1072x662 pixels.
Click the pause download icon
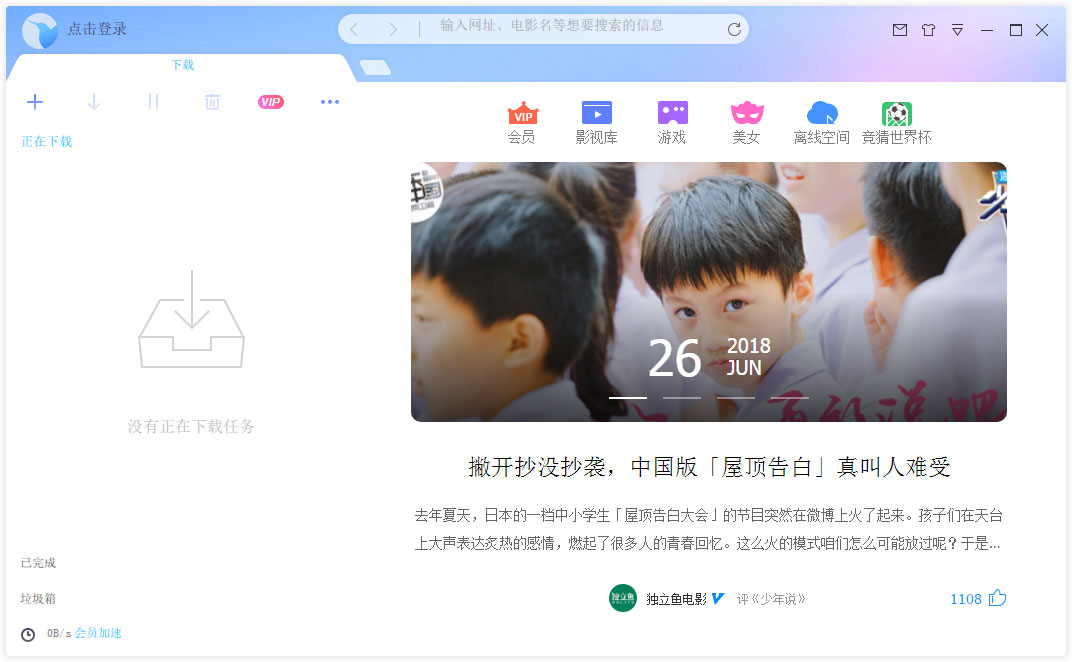click(x=153, y=102)
